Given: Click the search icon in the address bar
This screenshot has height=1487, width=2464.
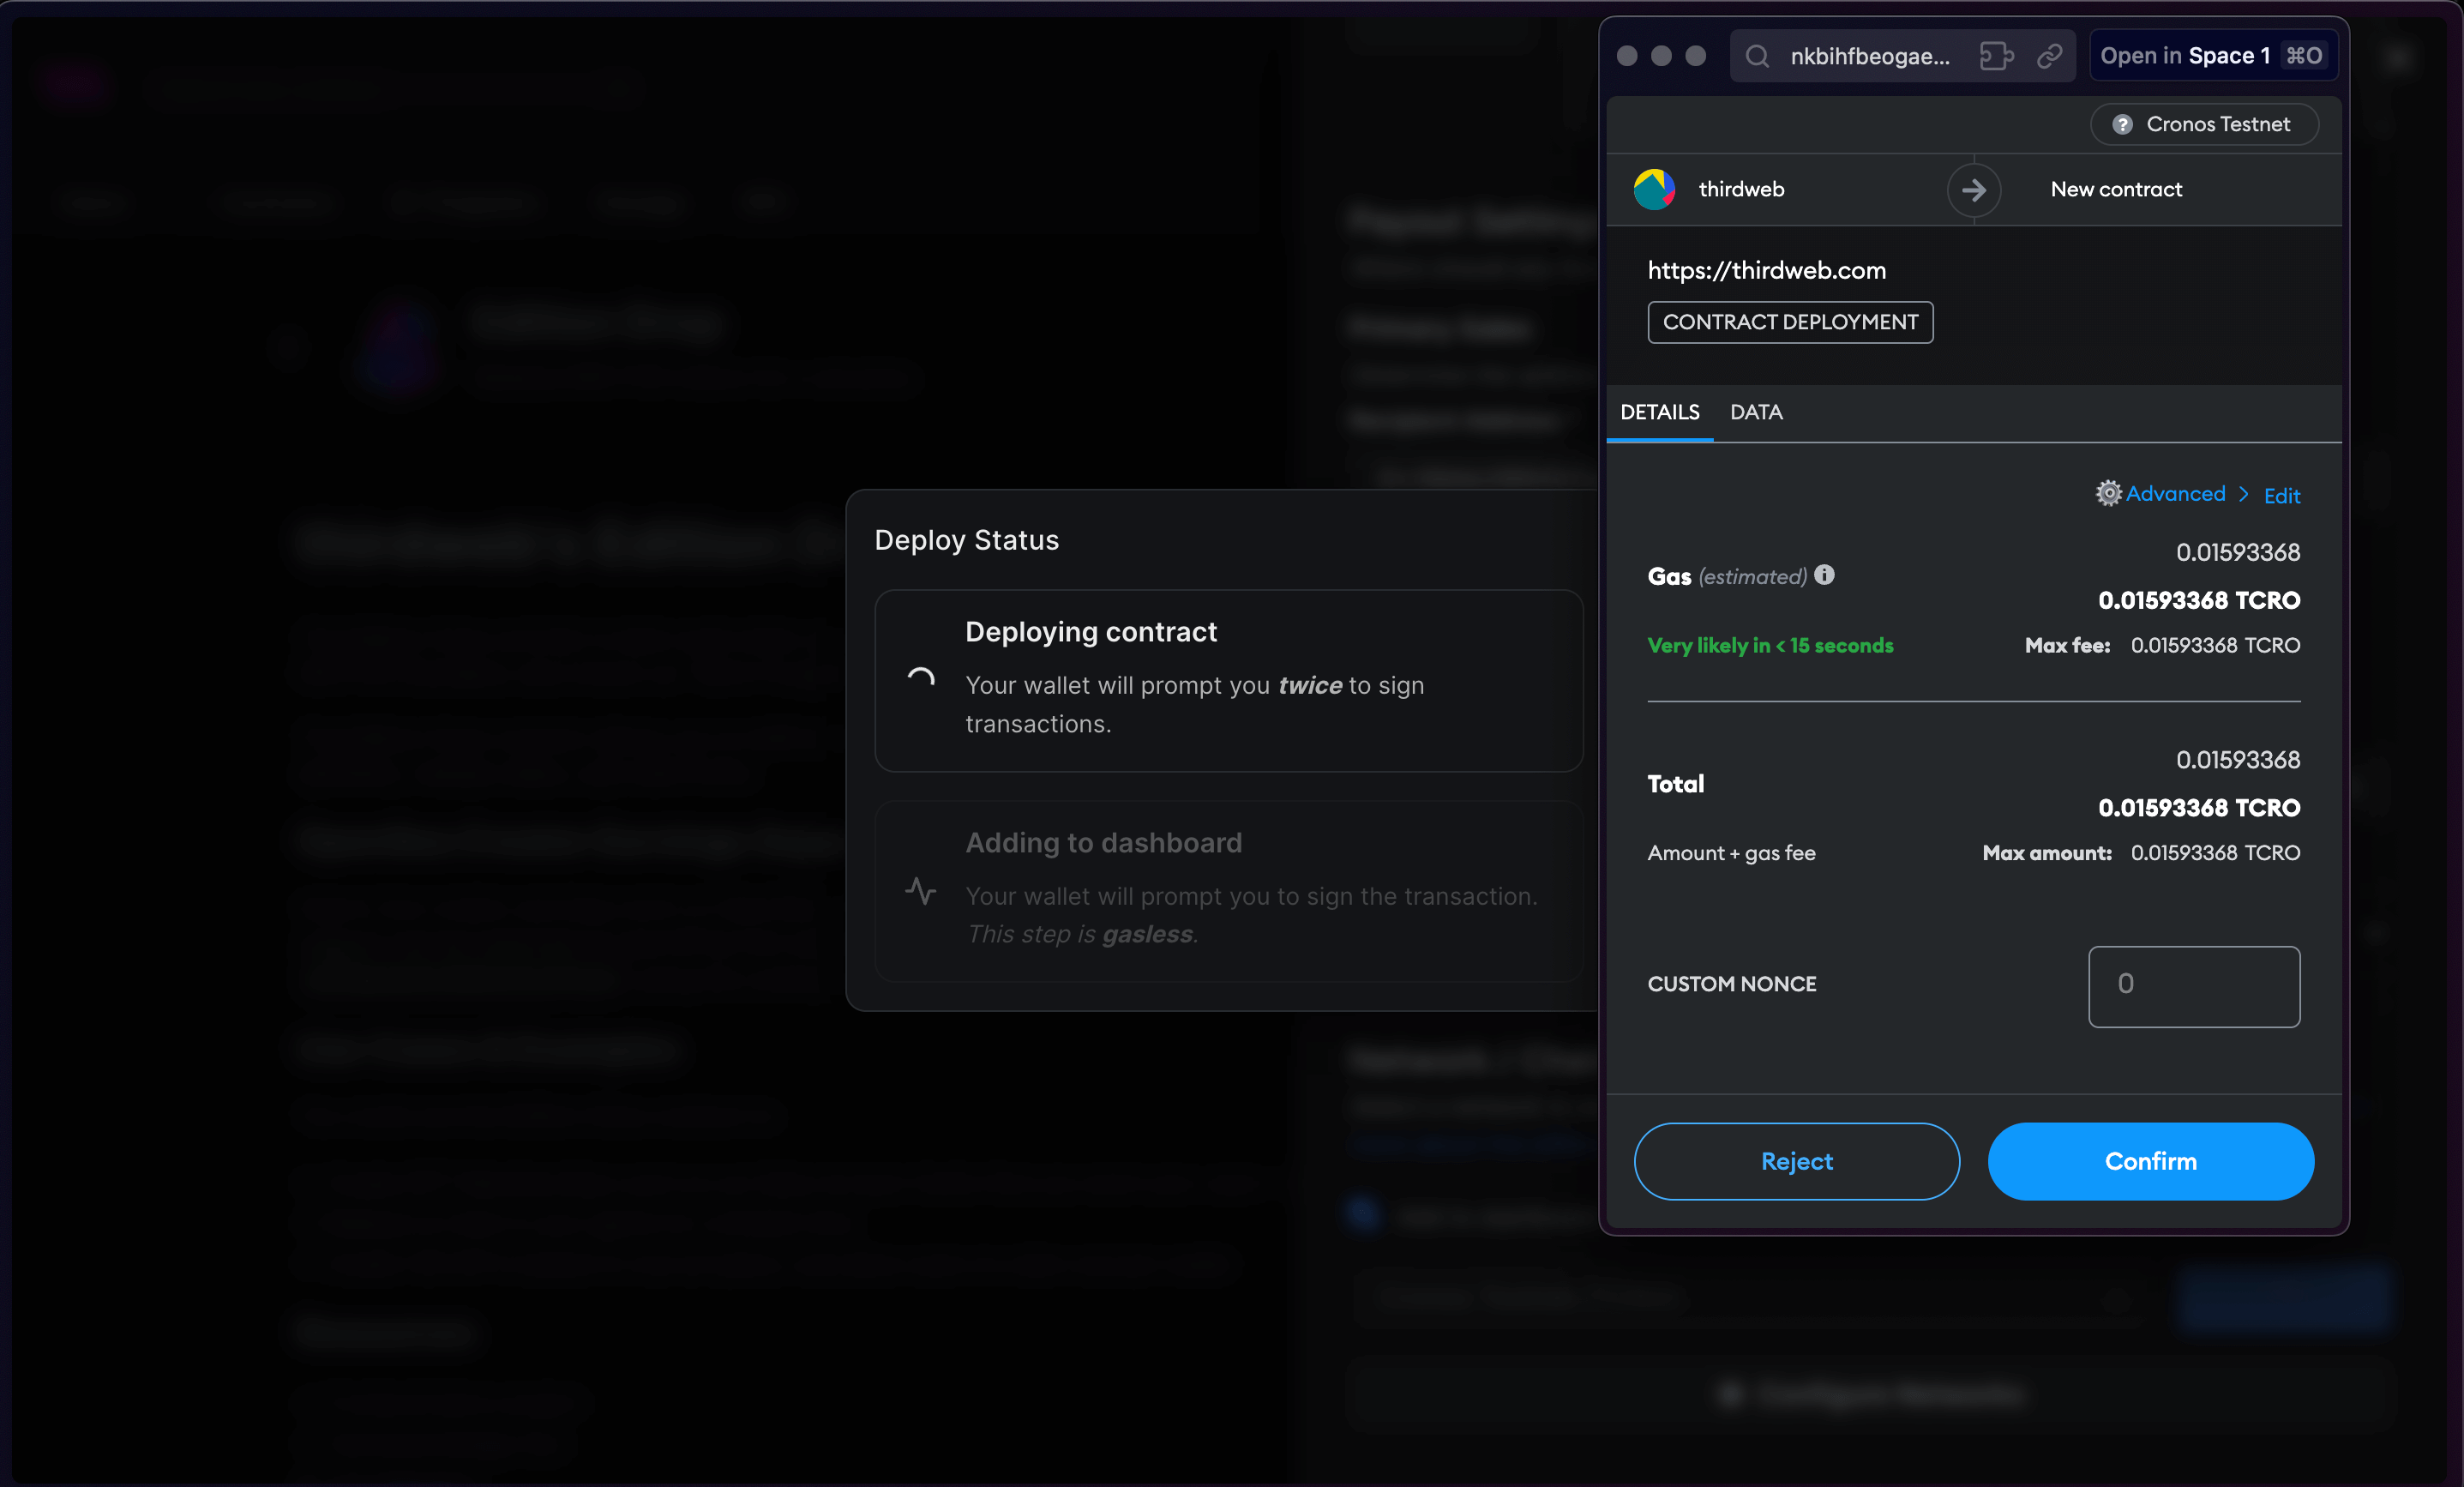Looking at the screenshot, I should click(1757, 56).
